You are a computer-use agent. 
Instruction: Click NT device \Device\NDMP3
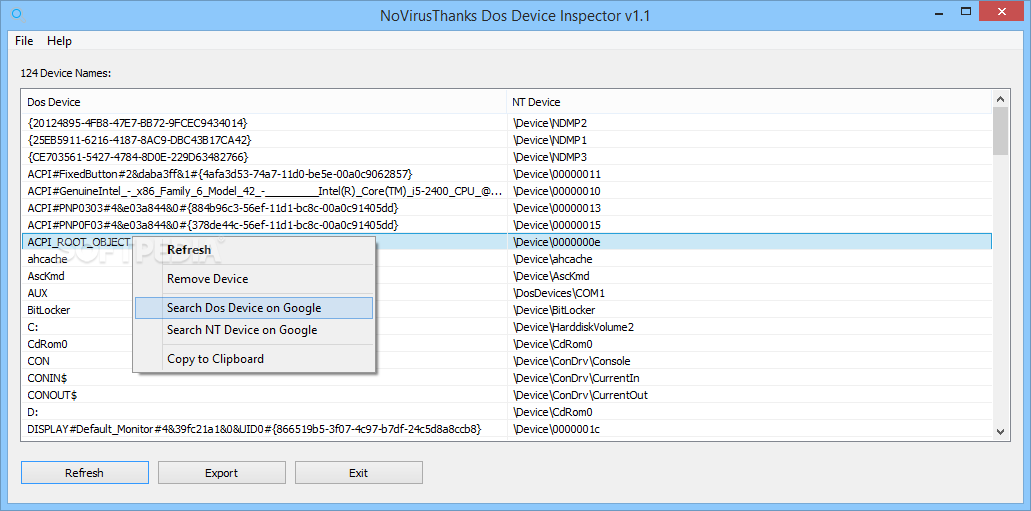[x=550, y=157]
